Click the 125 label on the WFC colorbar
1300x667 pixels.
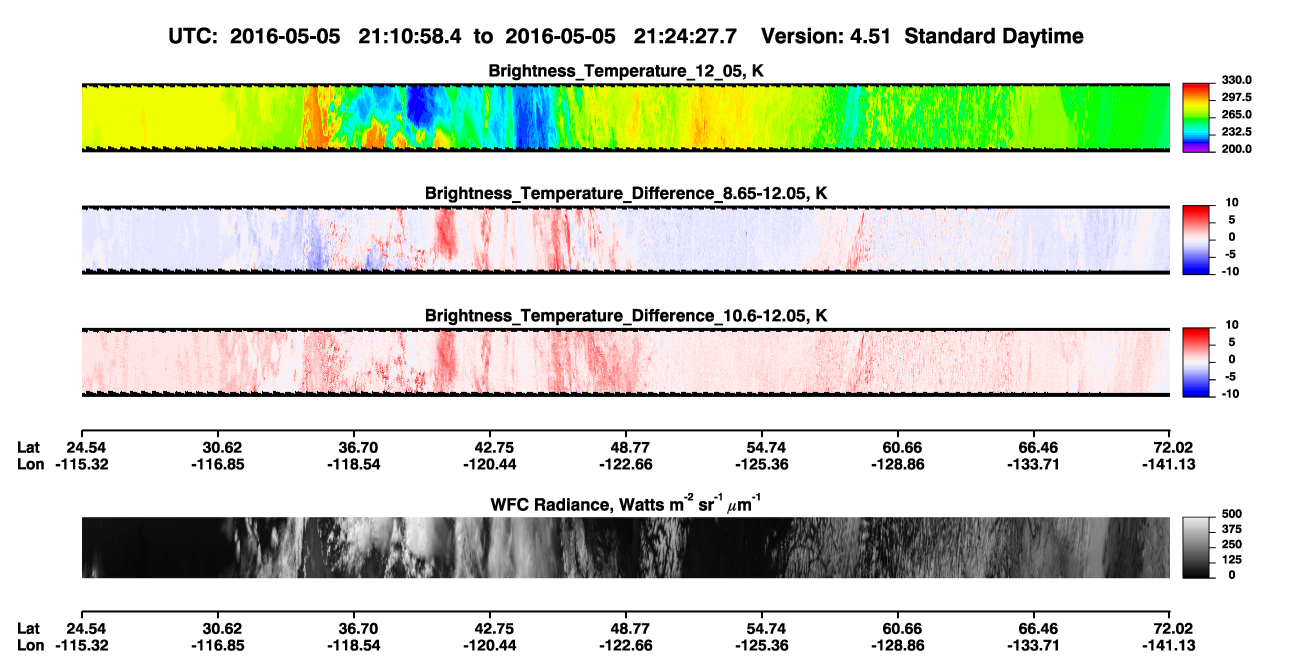1233,560
